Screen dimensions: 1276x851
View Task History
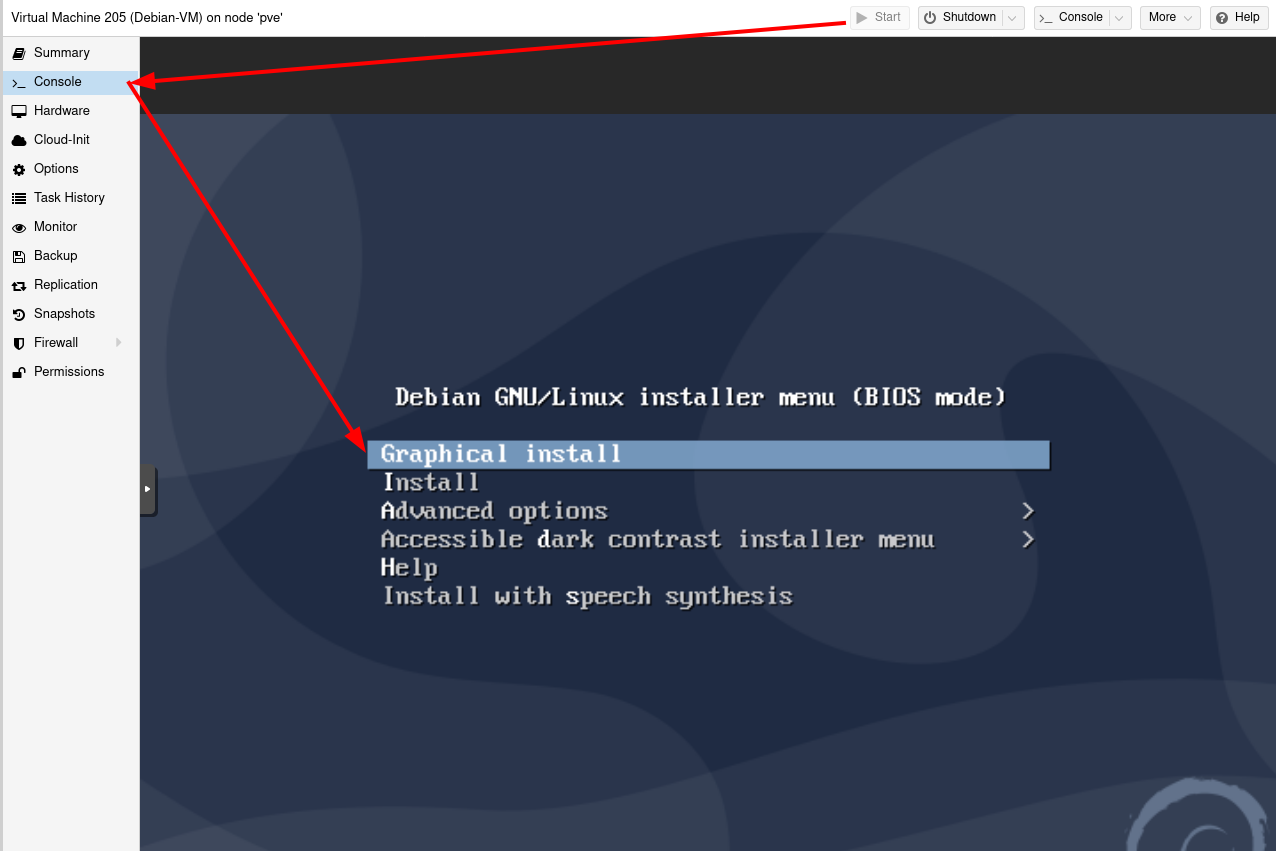[x=71, y=198]
